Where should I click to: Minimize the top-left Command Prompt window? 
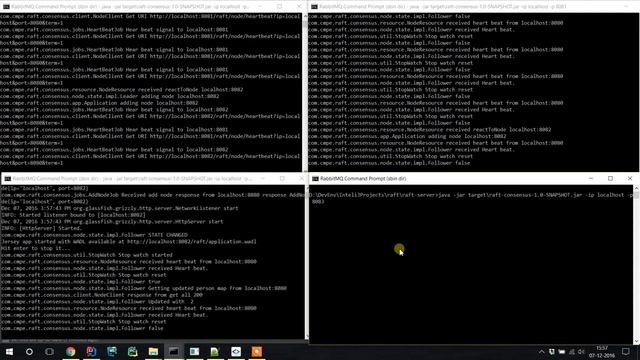pyautogui.click(x=260, y=7)
